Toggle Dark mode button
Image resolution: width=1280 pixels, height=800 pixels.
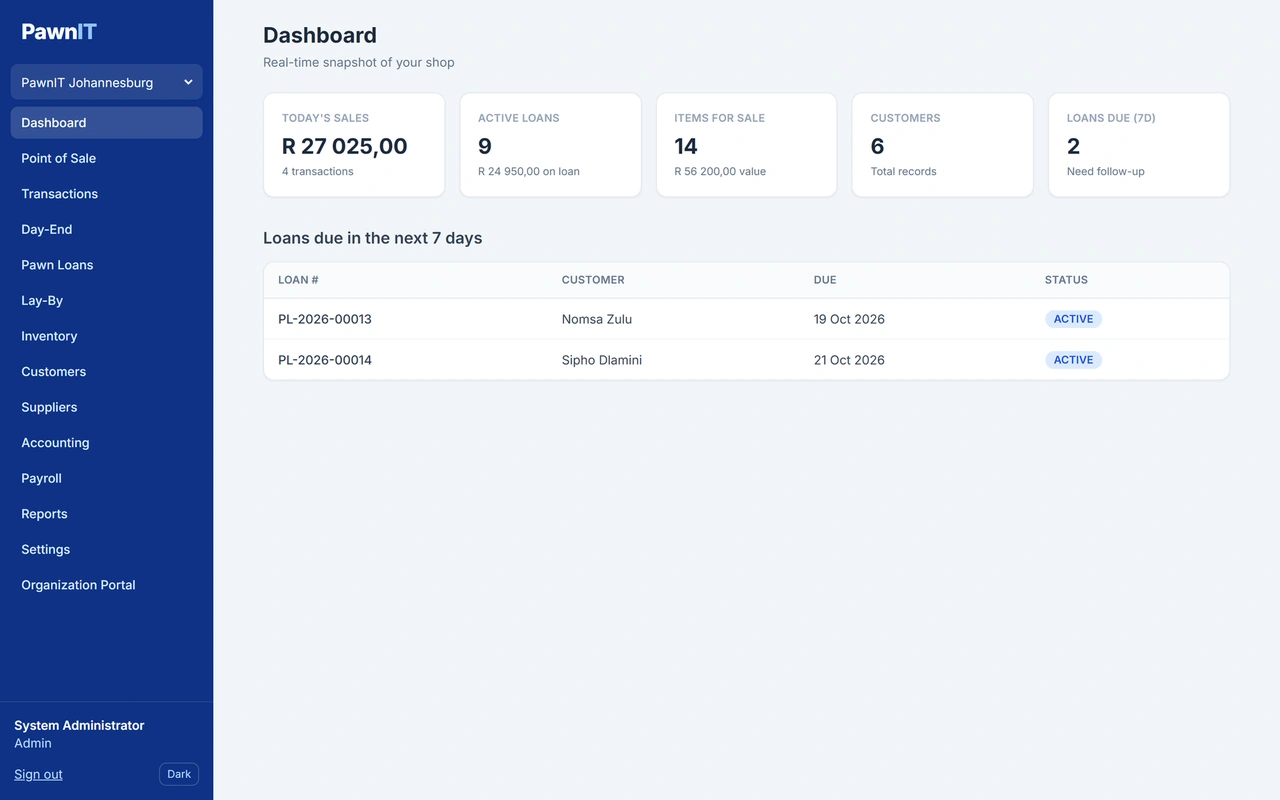(x=179, y=774)
